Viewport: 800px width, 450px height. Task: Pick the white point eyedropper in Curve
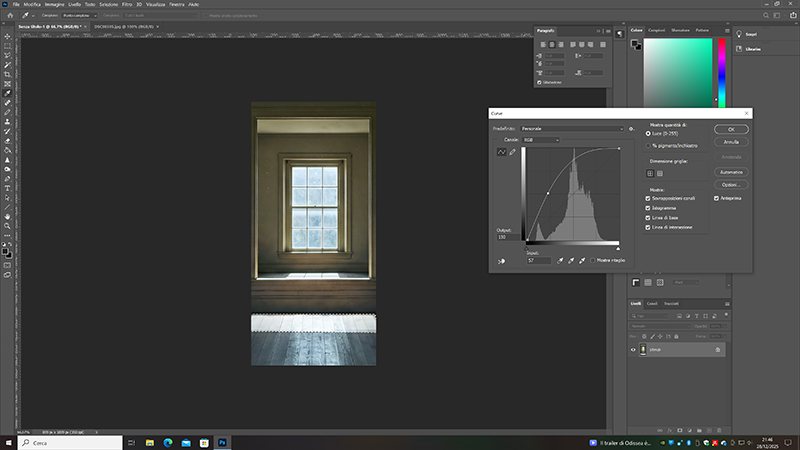tap(582, 261)
